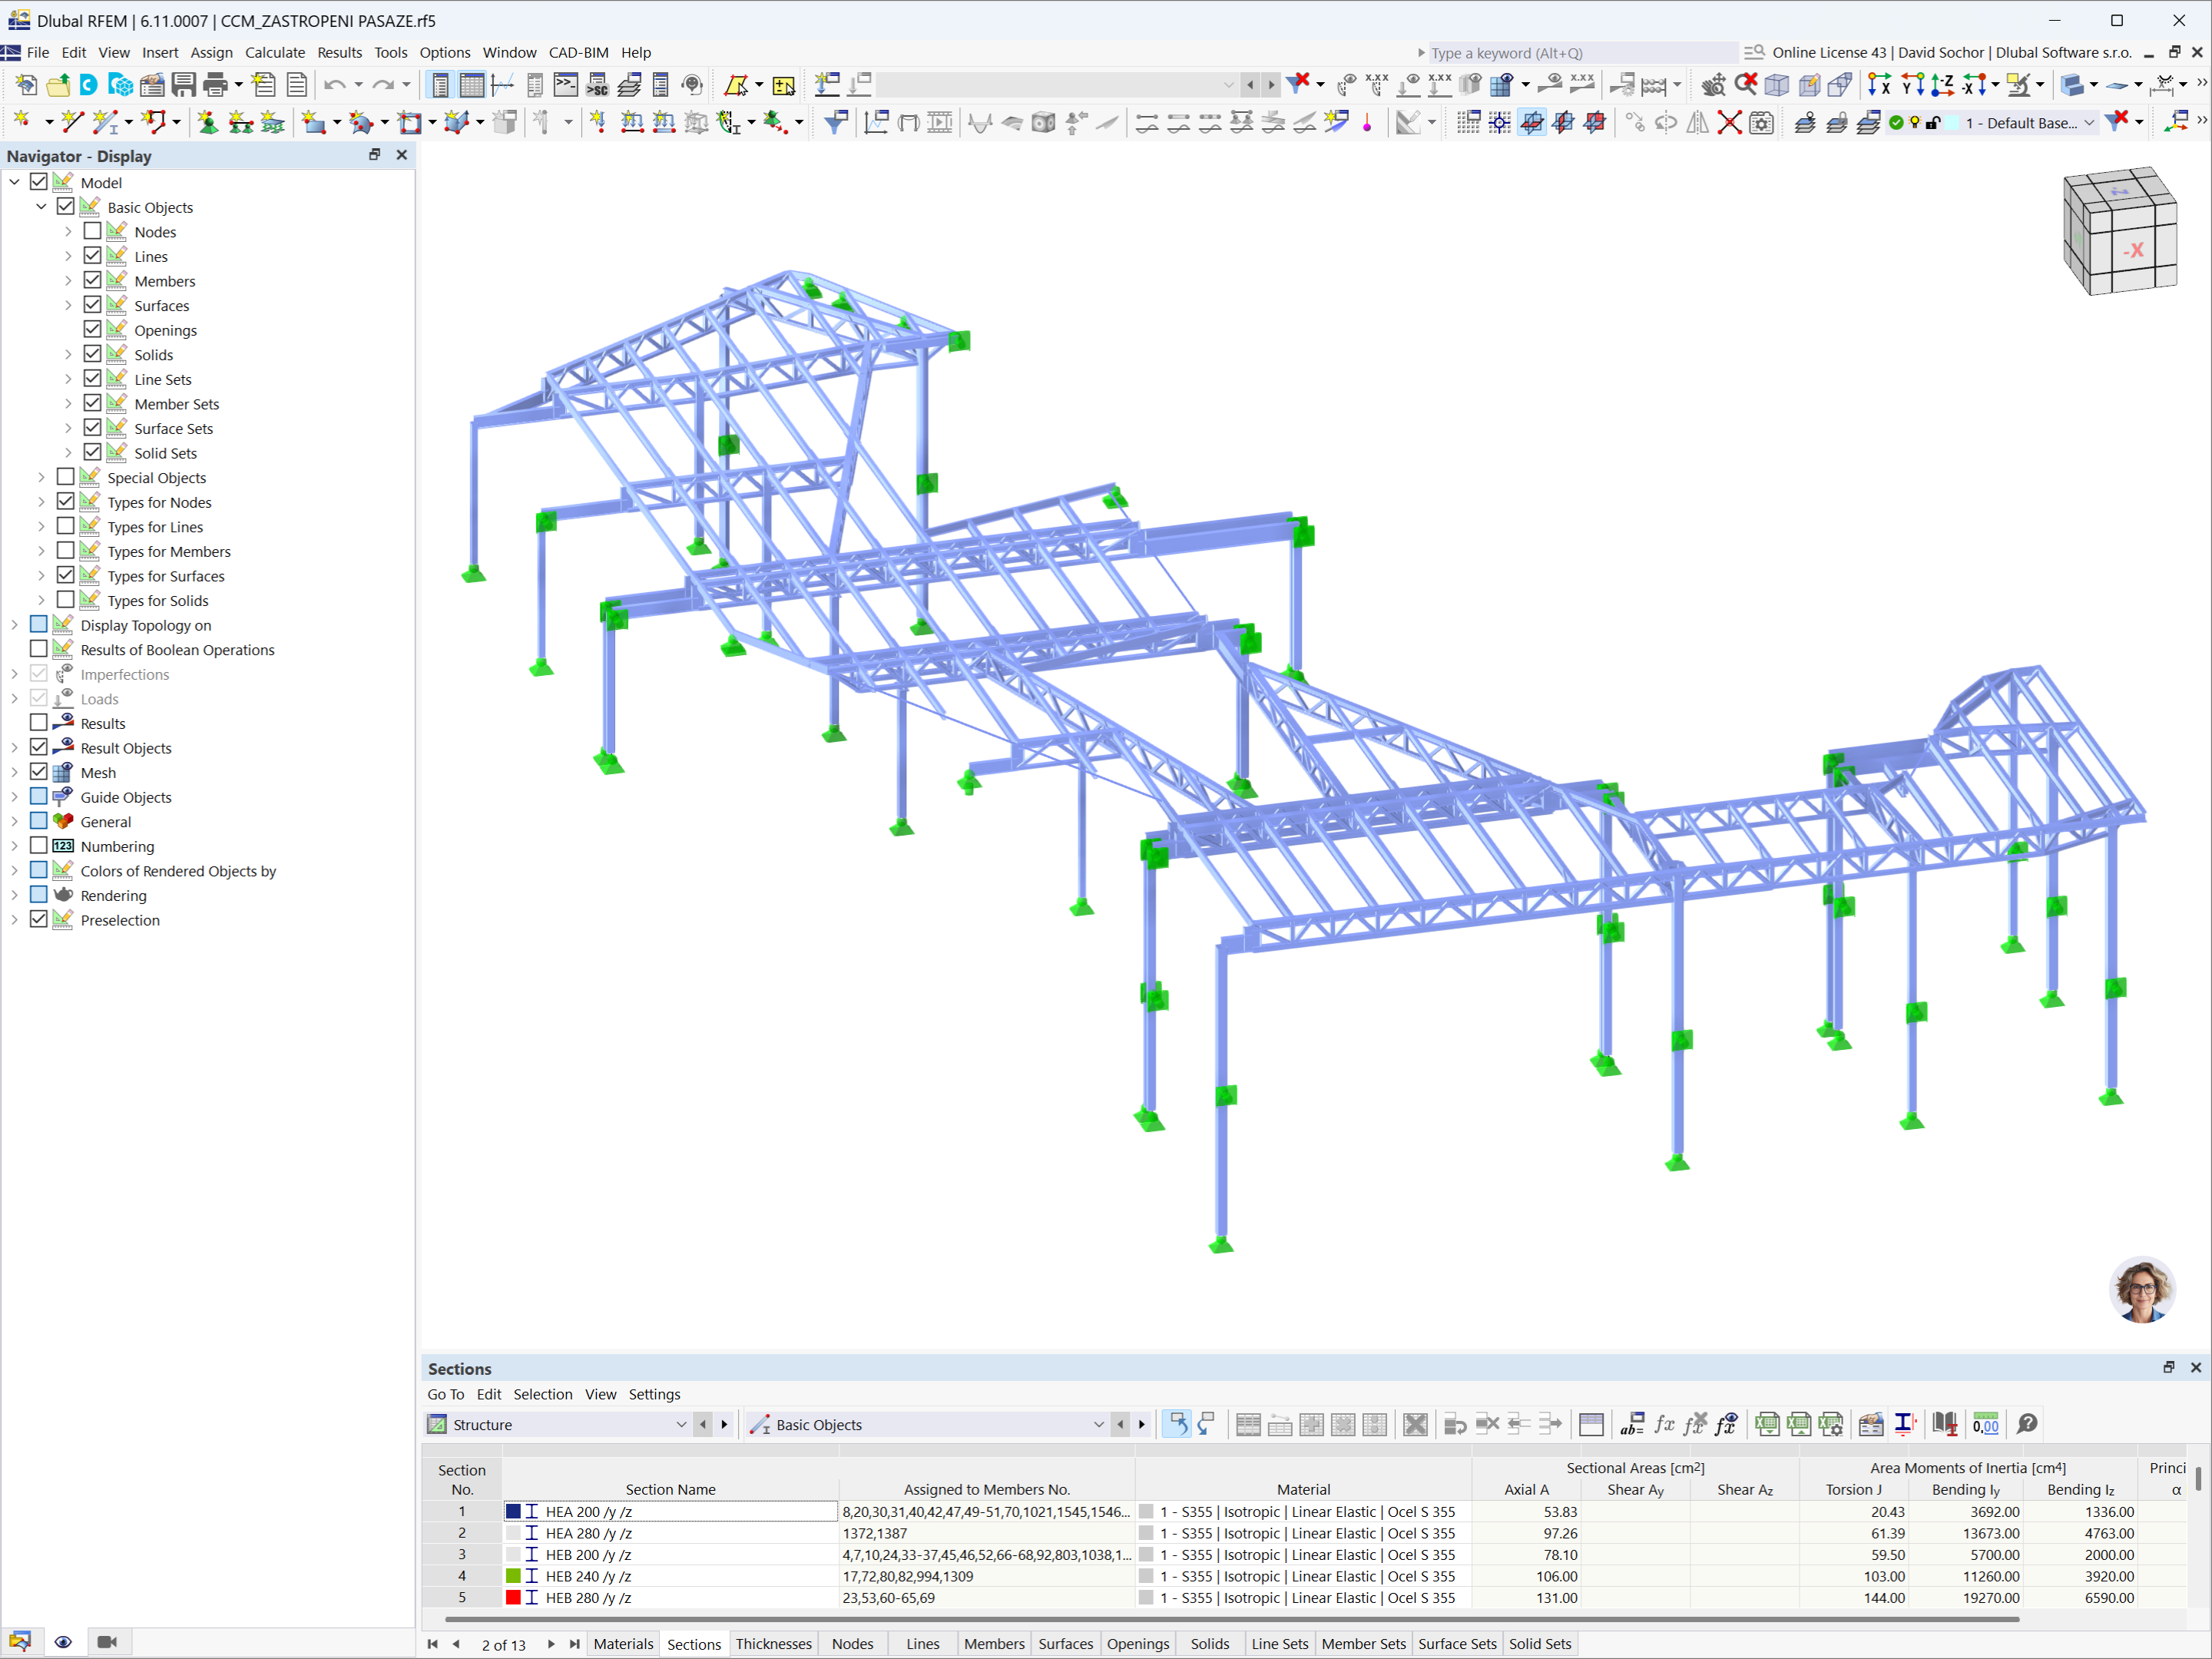The width and height of the screenshot is (2212, 1659).
Task: Expand the Member Sets tree node
Action: pos(68,404)
